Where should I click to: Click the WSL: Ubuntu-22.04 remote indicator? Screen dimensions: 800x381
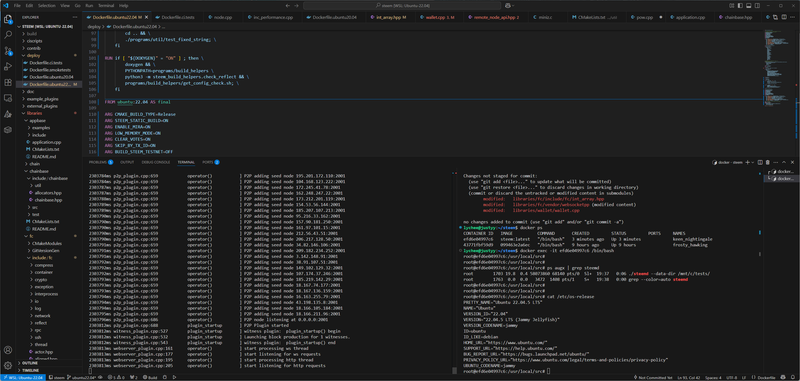click(x=24, y=377)
